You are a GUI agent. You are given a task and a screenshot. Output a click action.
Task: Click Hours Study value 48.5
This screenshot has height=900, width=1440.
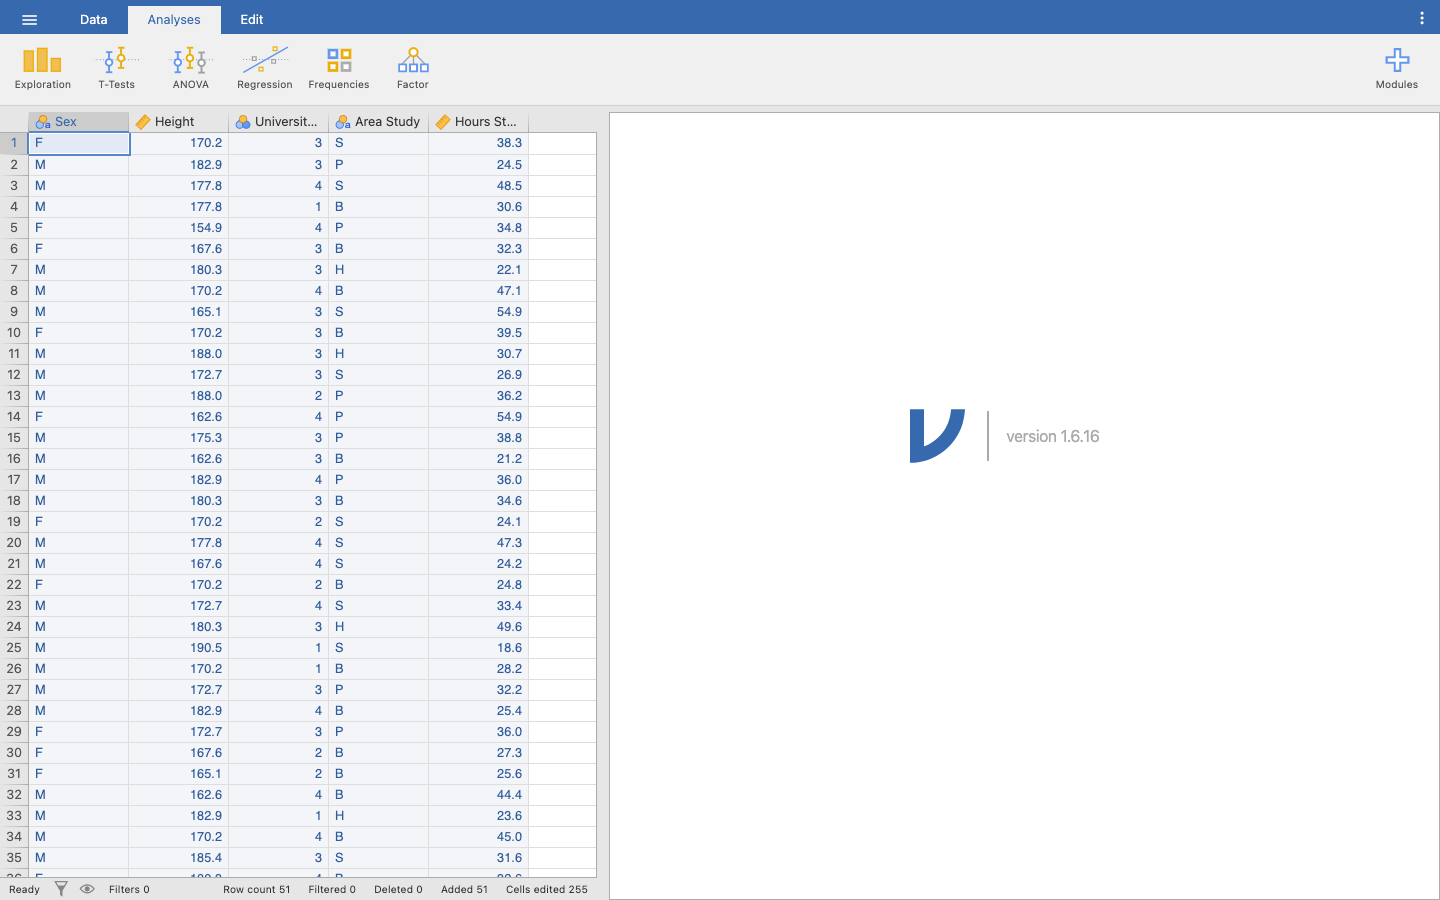(x=479, y=186)
